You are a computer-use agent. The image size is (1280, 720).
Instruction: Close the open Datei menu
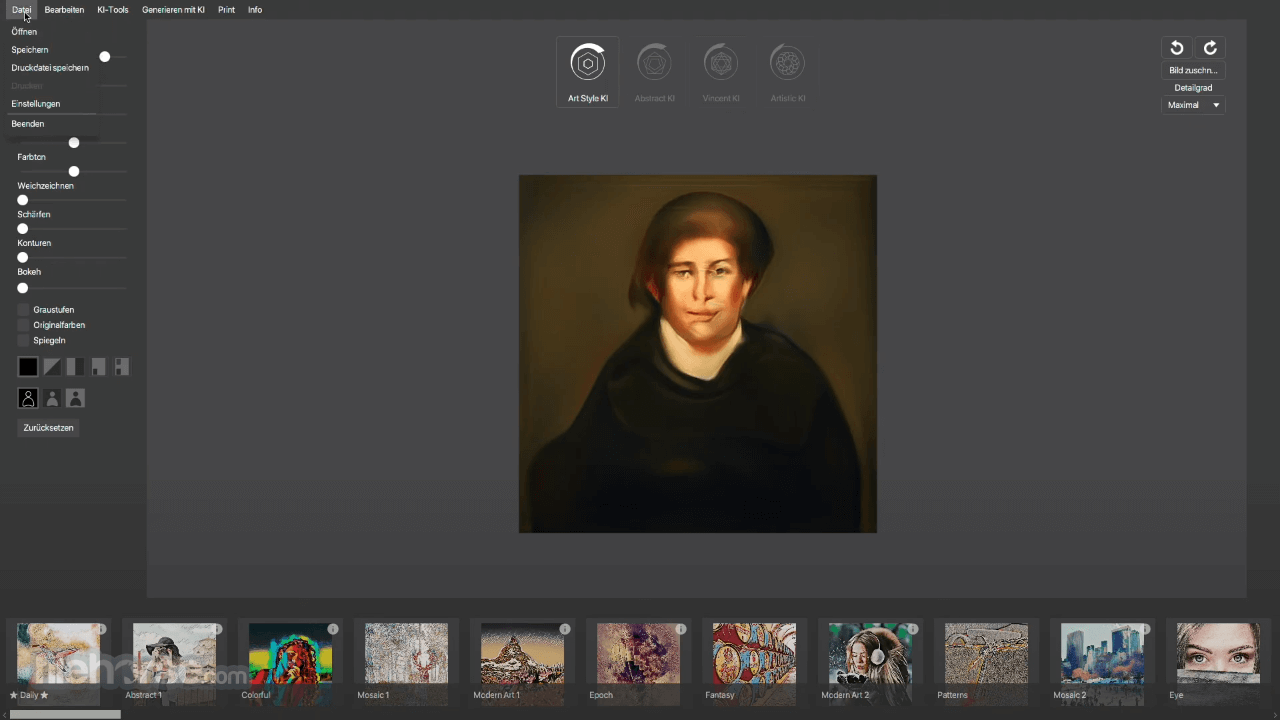[x=22, y=9]
